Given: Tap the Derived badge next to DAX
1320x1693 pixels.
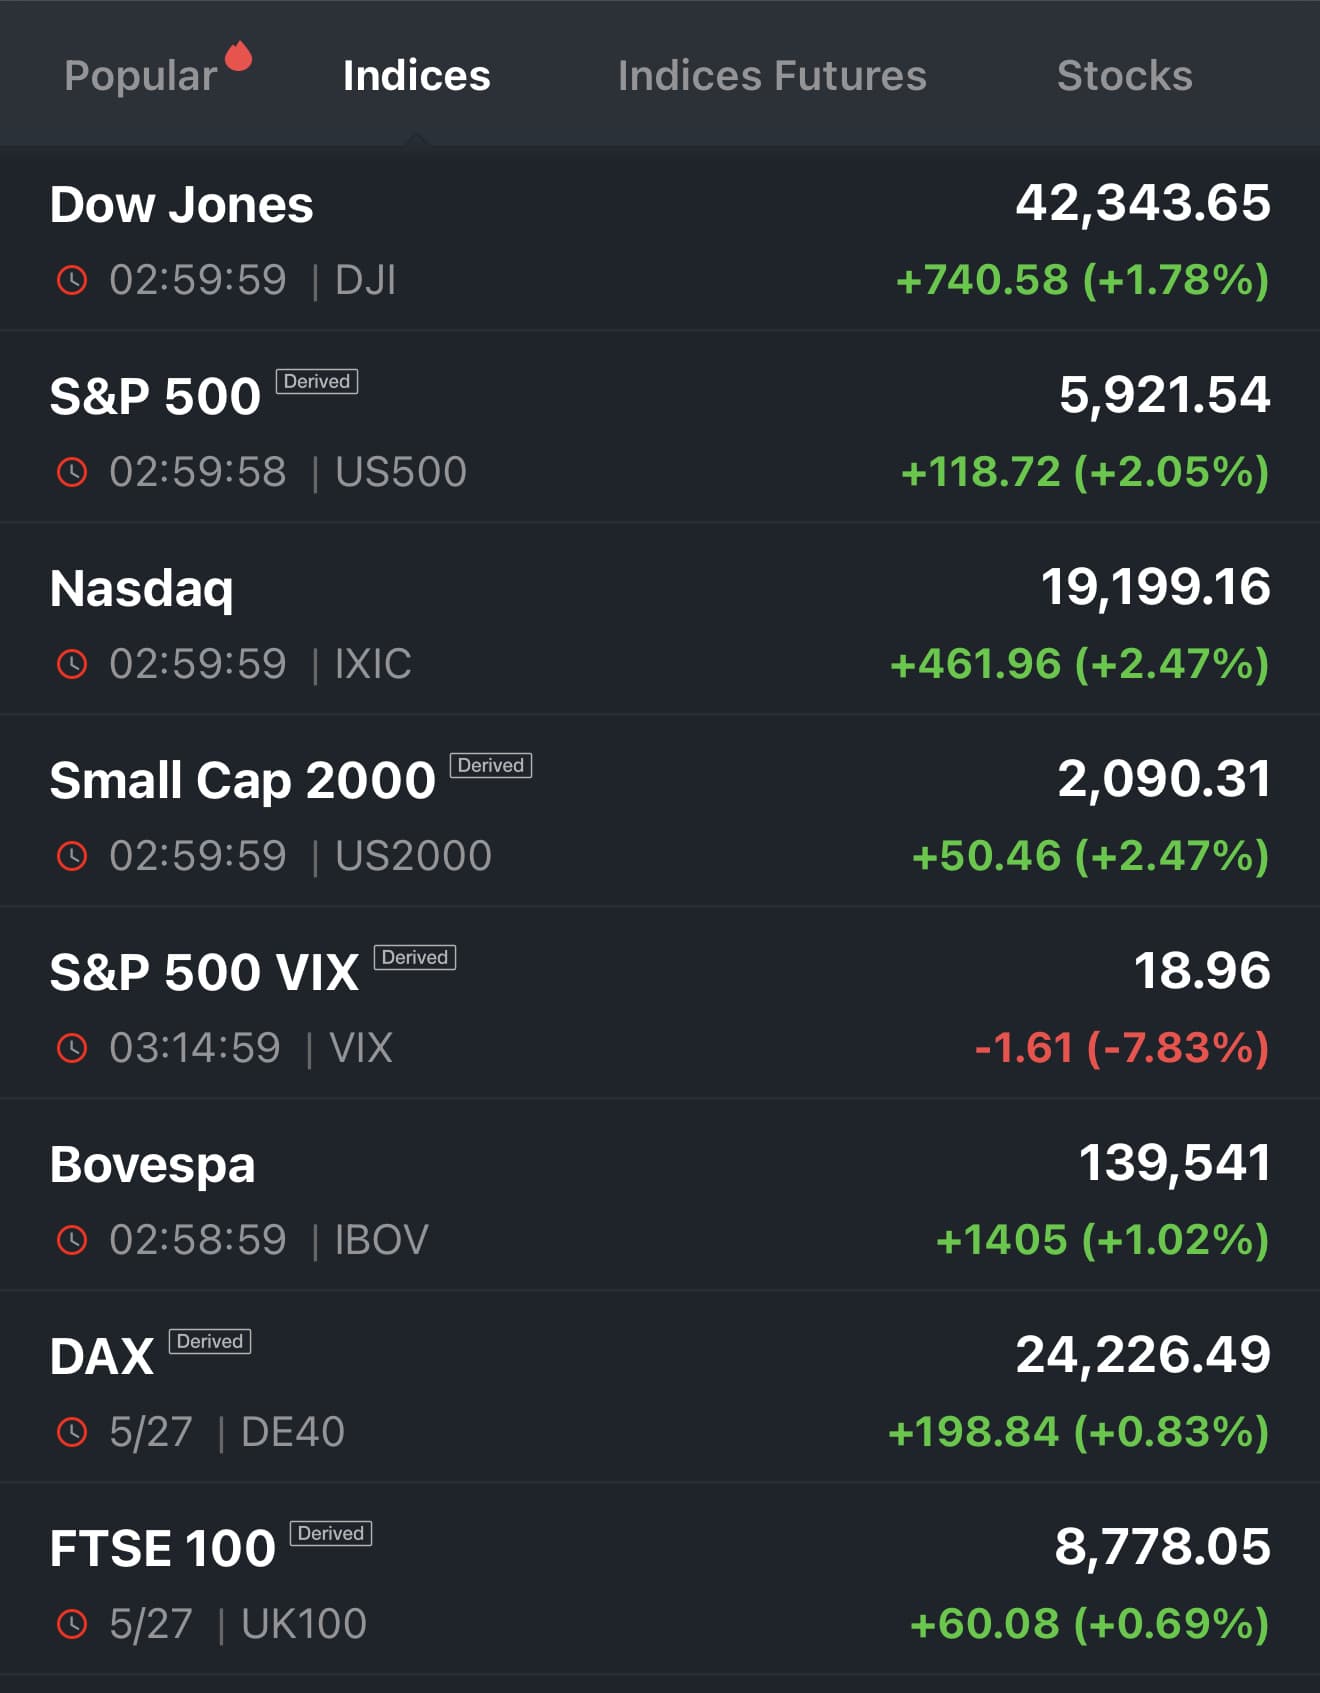Looking at the screenshot, I should pos(209,1341).
